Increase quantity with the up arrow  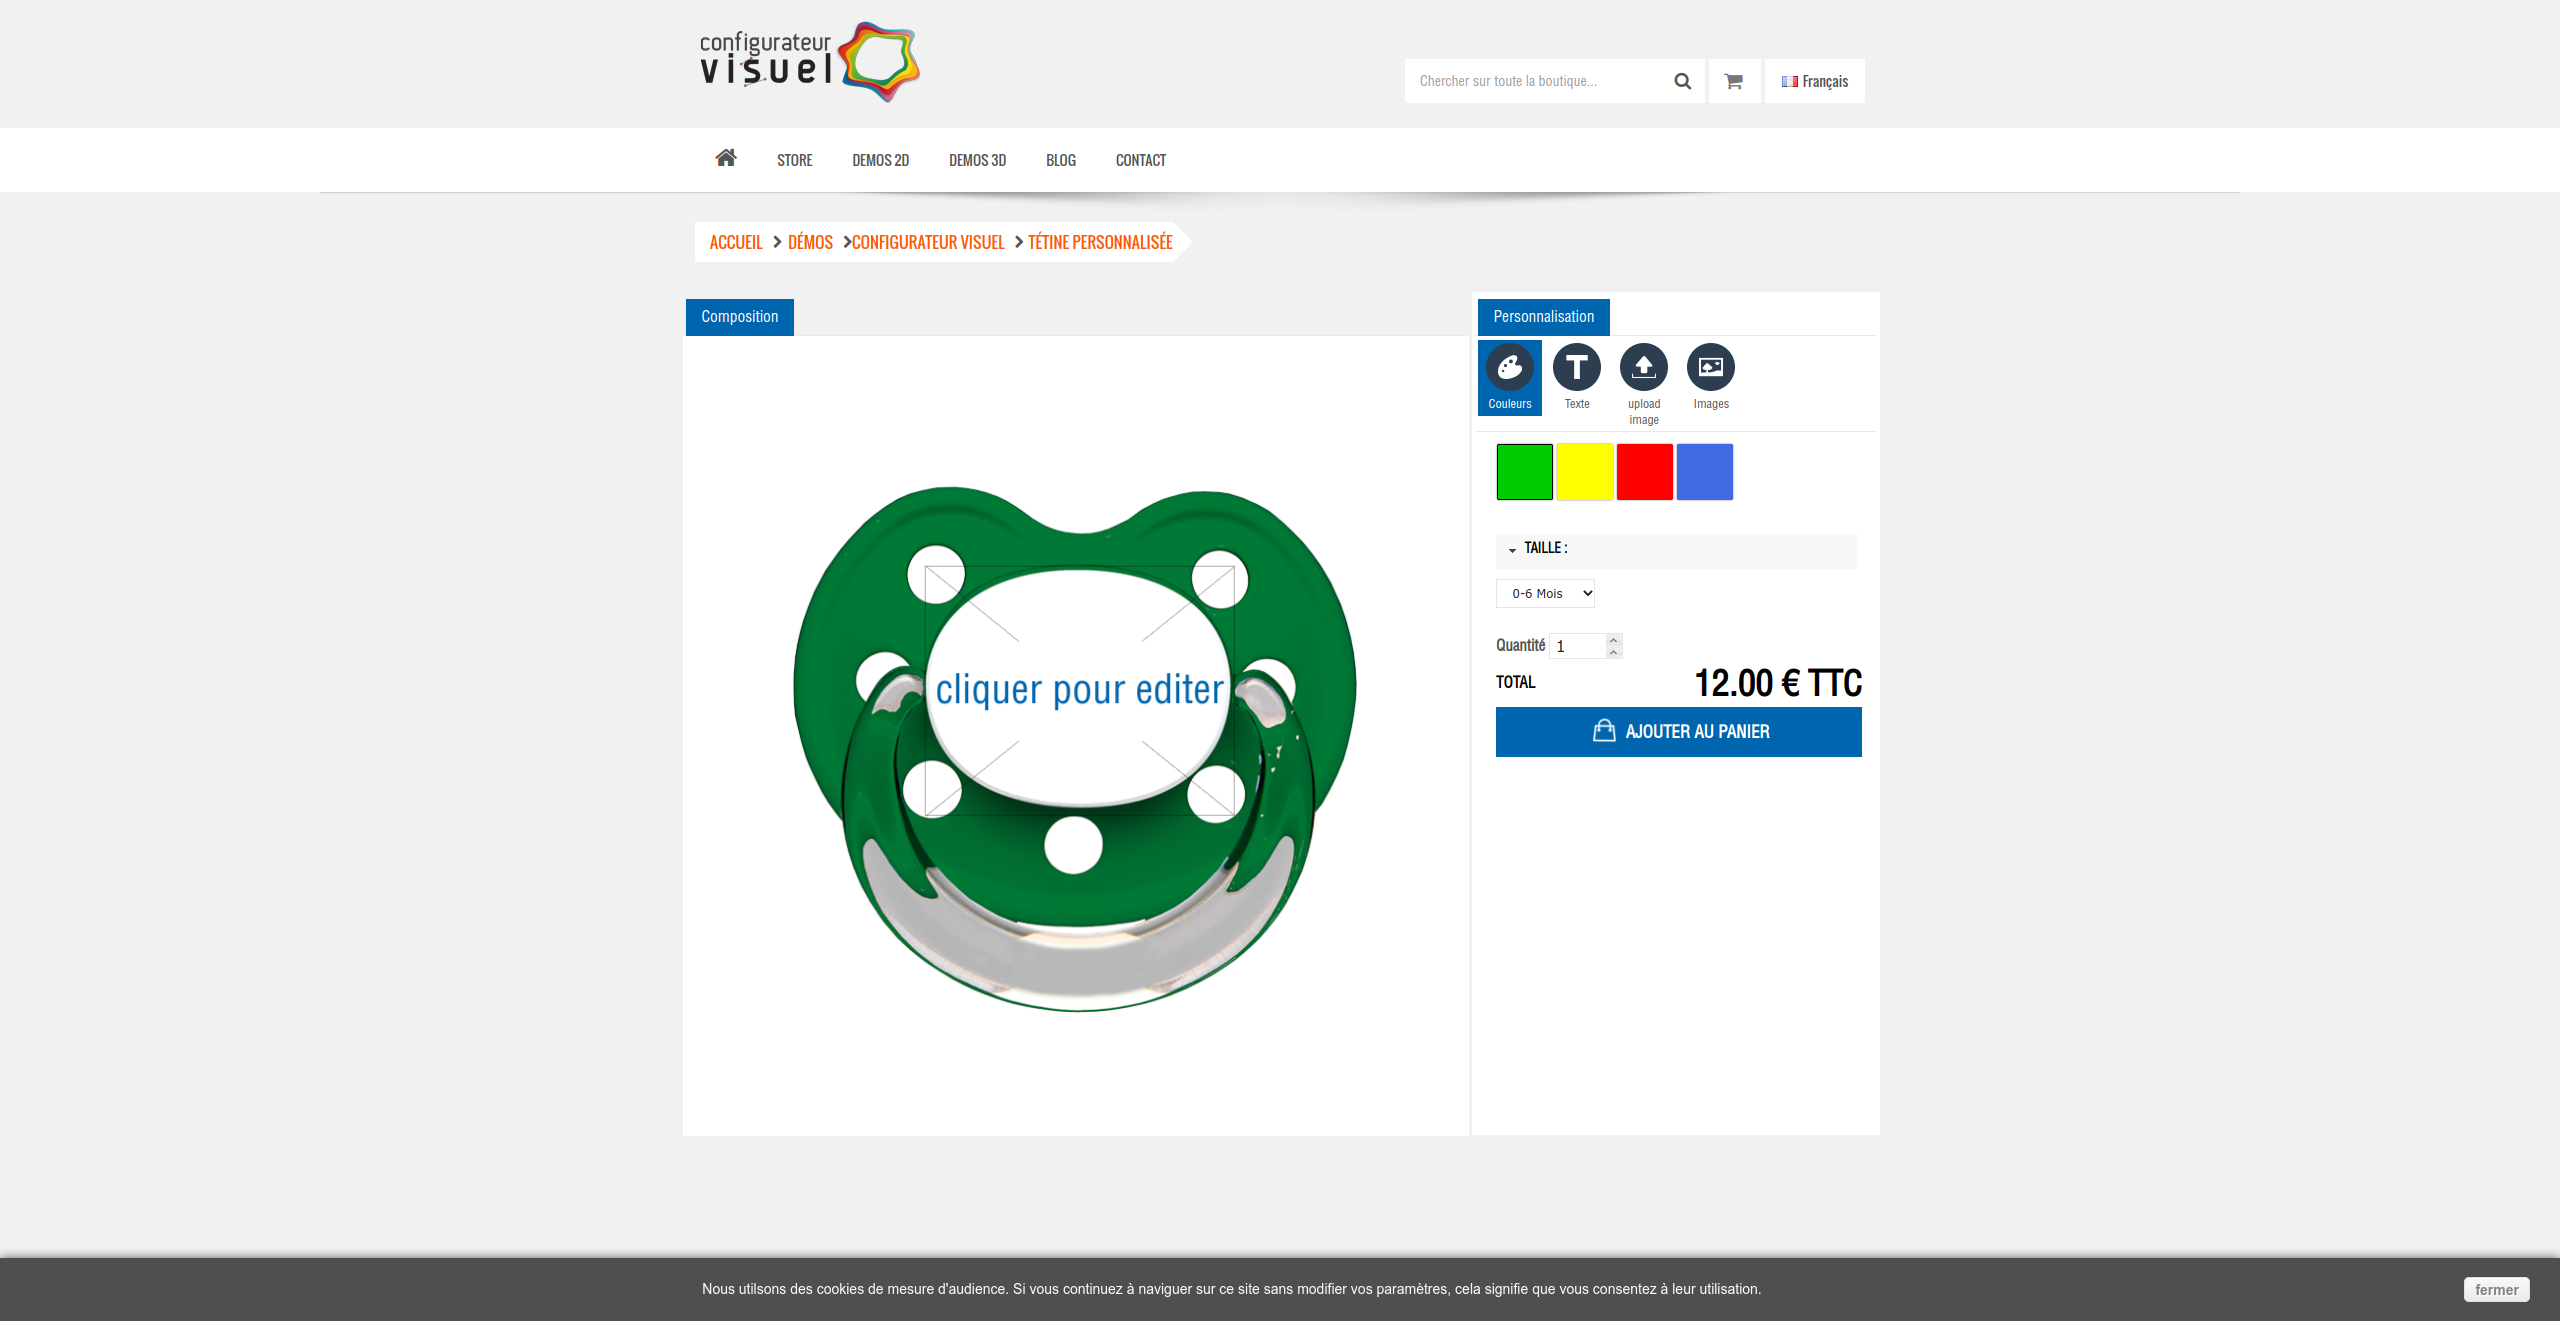click(x=1613, y=640)
